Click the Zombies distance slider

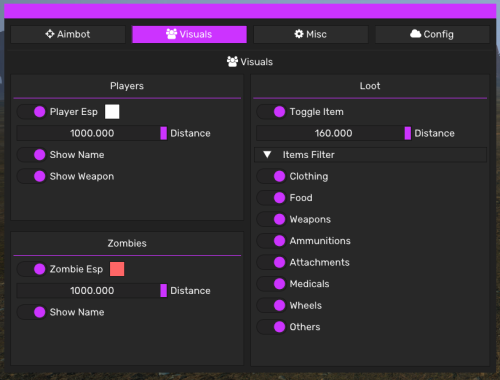pyautogui.click(x=92, y=291)
